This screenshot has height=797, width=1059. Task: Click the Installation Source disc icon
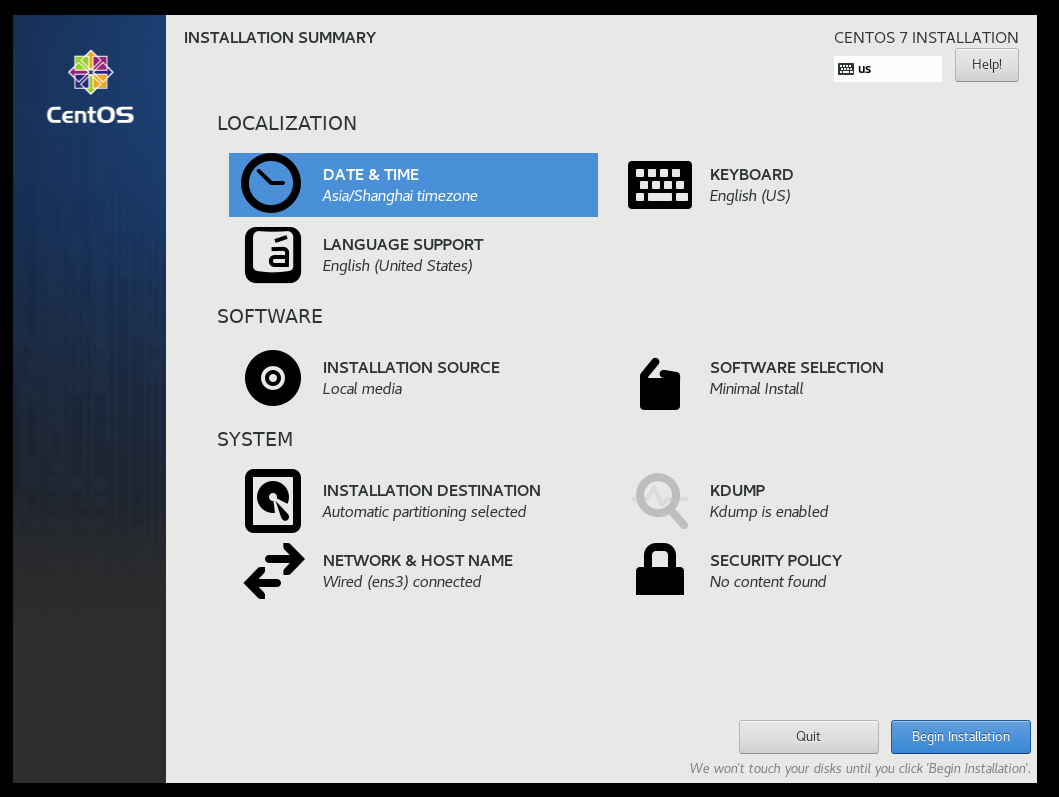(x=273, y=378)
